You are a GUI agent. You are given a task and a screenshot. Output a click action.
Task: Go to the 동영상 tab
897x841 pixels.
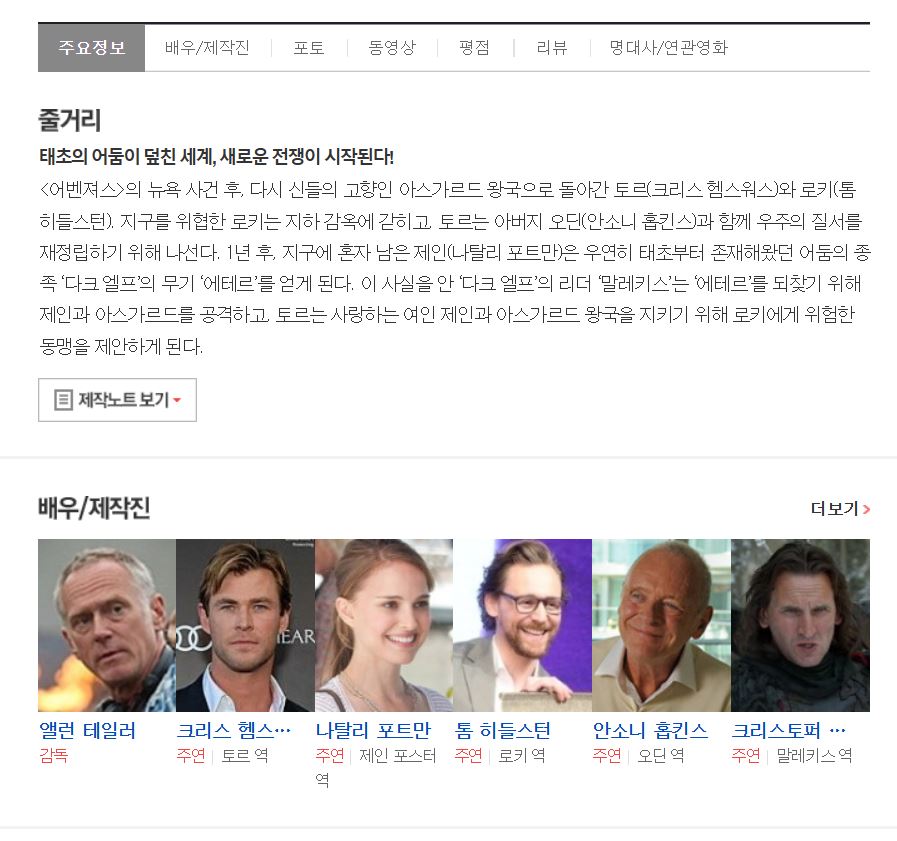(x=392, y=47)
